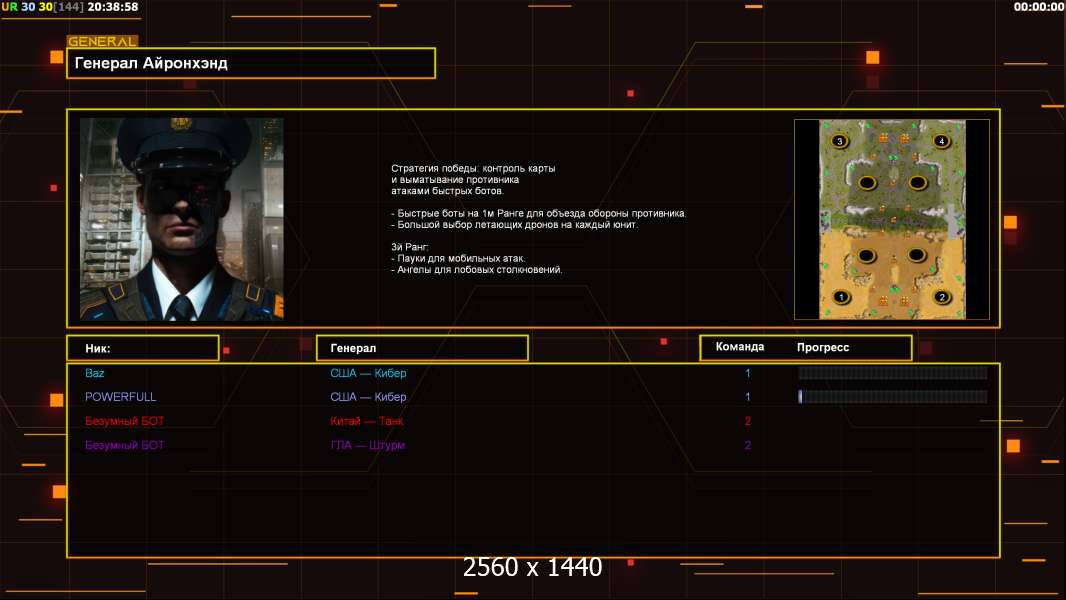The height and width of the screenshot is (600, 1066).
Task: Click США — Кибер in POWERFULL's row
Action: (368, 397)
